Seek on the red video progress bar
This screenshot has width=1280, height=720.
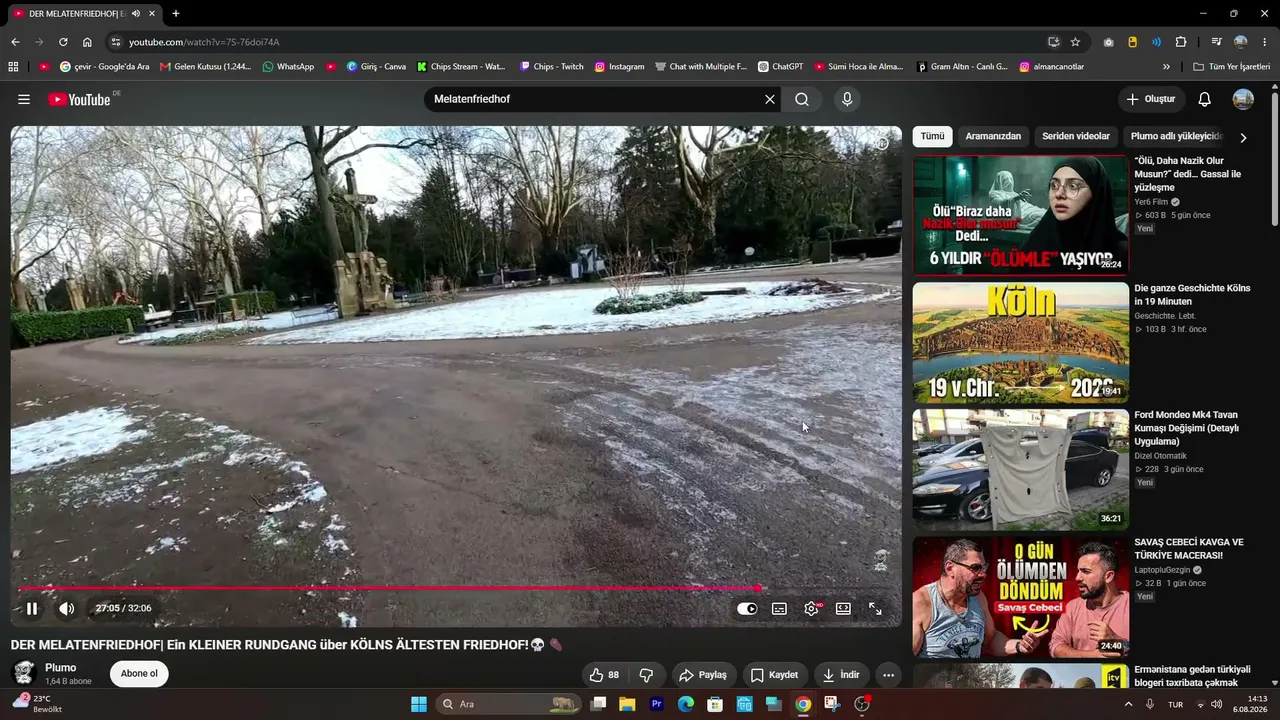coord(455,588)
